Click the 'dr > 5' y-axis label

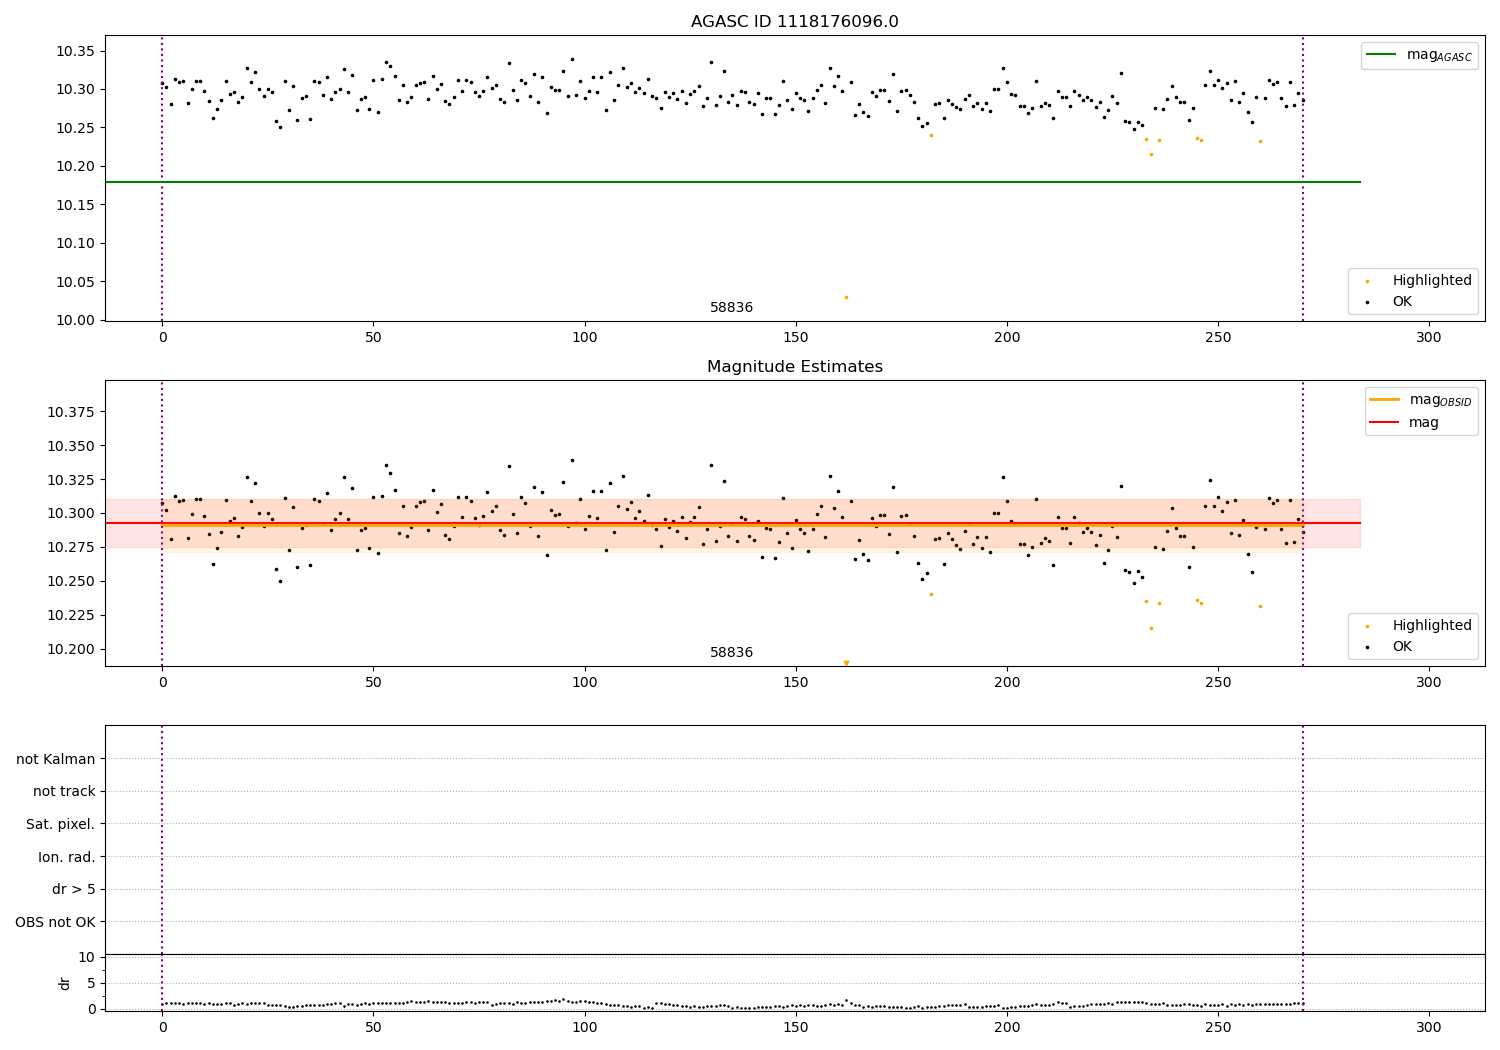[74, 890]
